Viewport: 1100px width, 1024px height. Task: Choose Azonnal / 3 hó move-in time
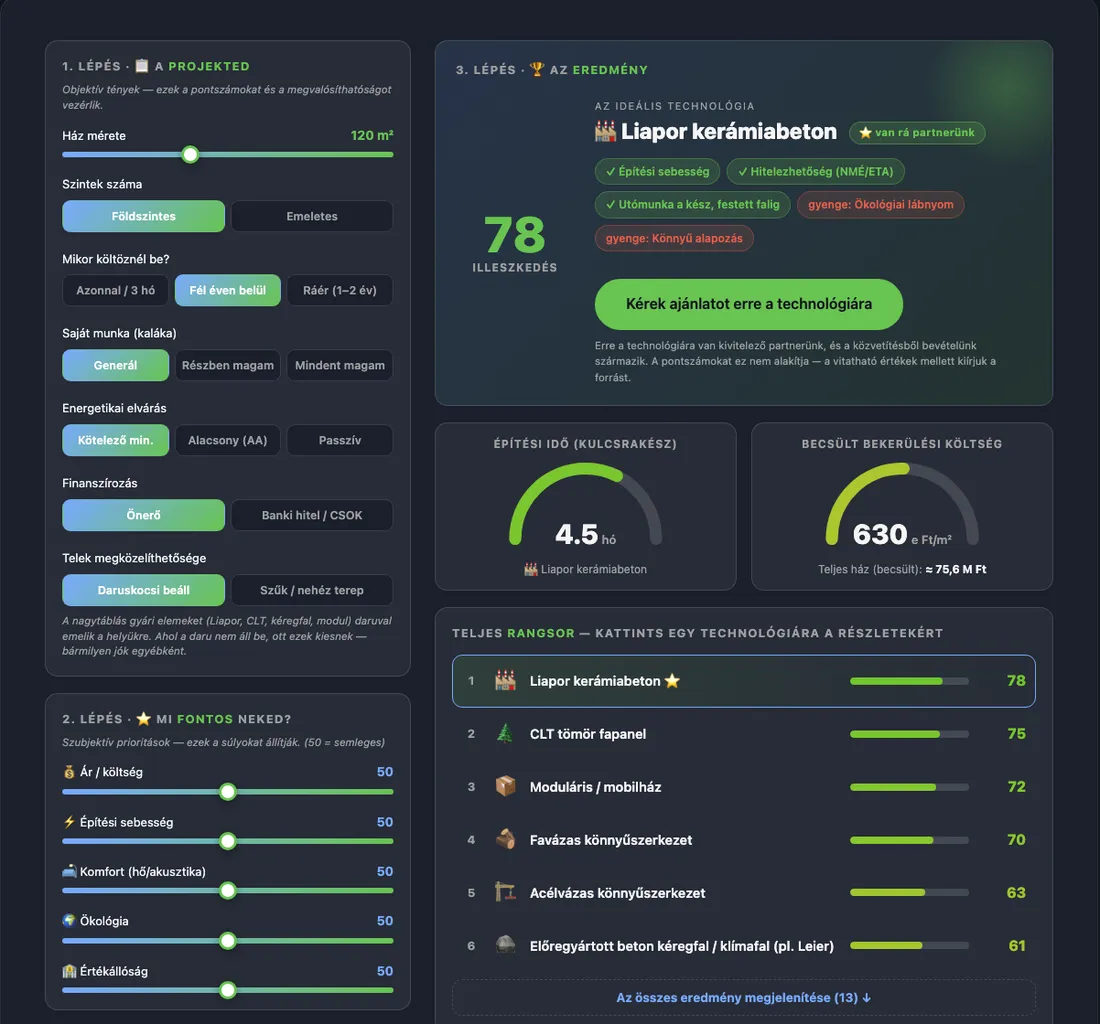[116, 290]
